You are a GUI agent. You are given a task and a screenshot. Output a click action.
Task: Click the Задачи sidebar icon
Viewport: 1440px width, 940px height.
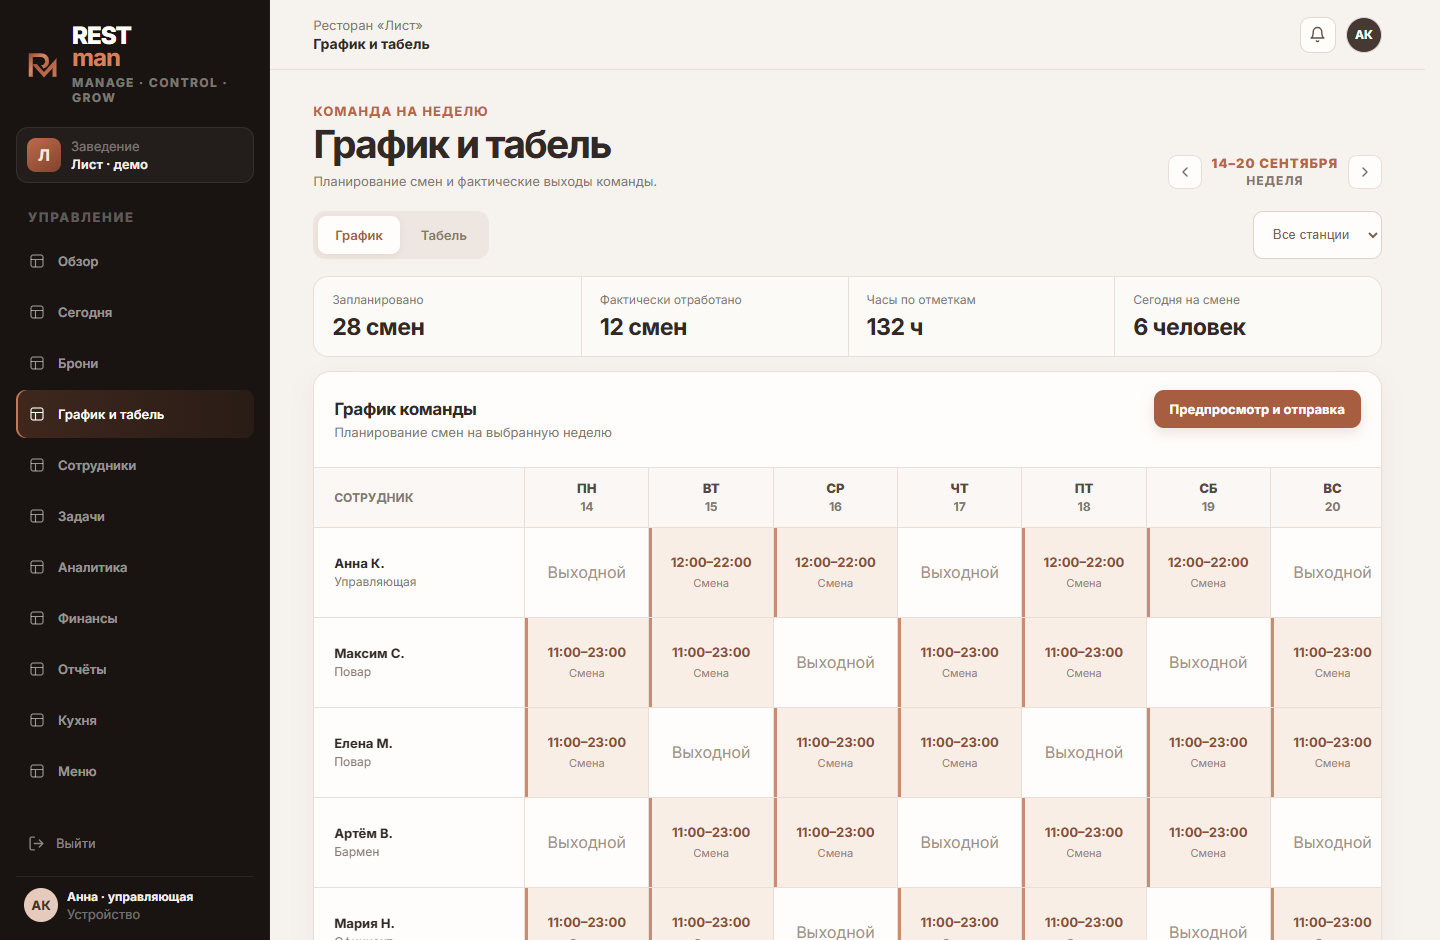click(x=37, y=516)
